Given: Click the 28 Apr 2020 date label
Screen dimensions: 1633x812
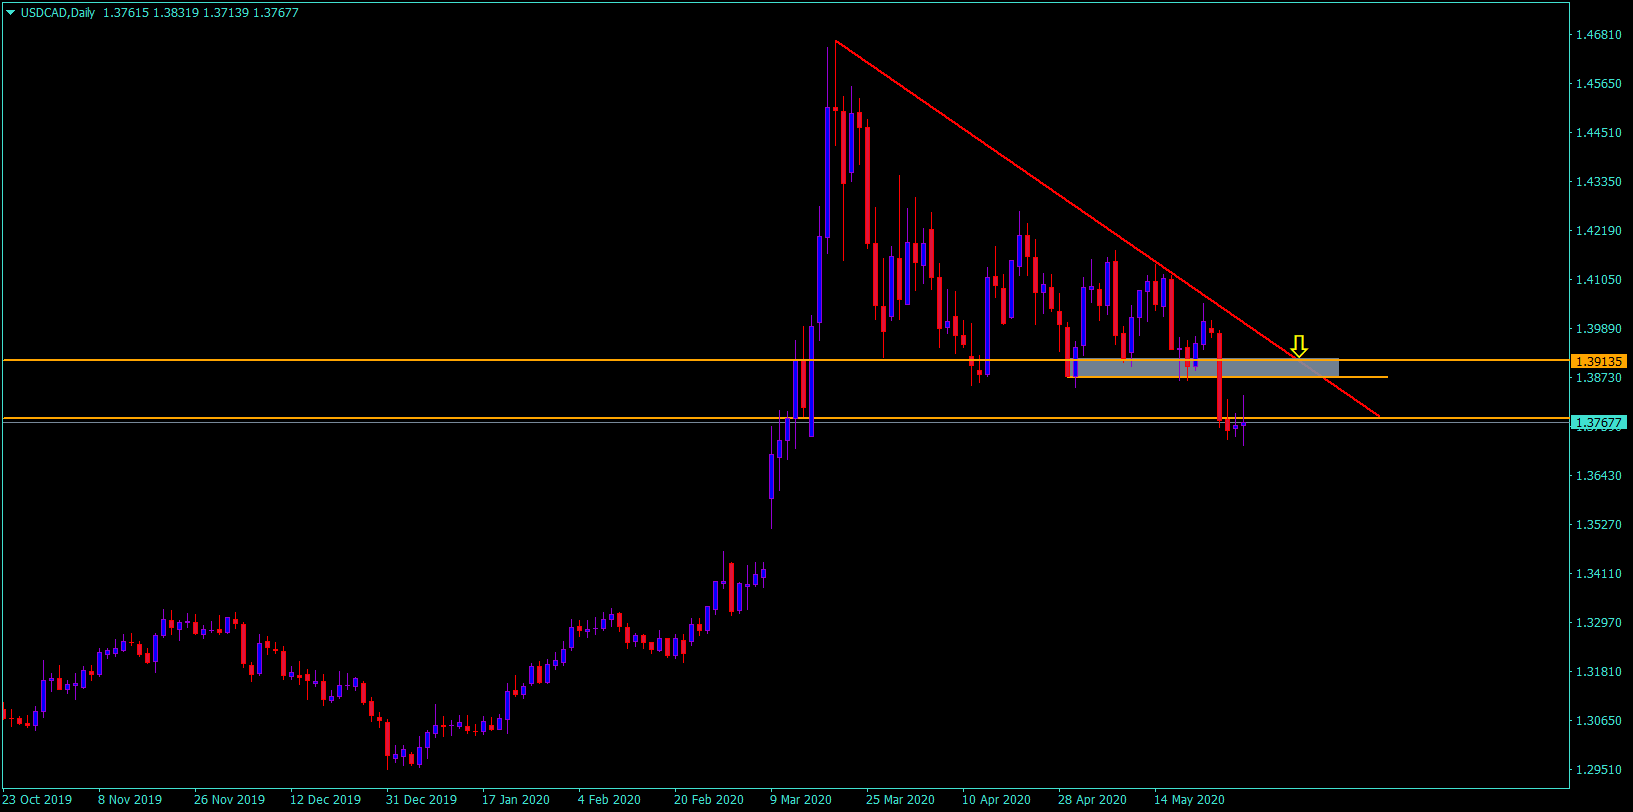Looking at the screenshot, I should (x=1092, y=799).
